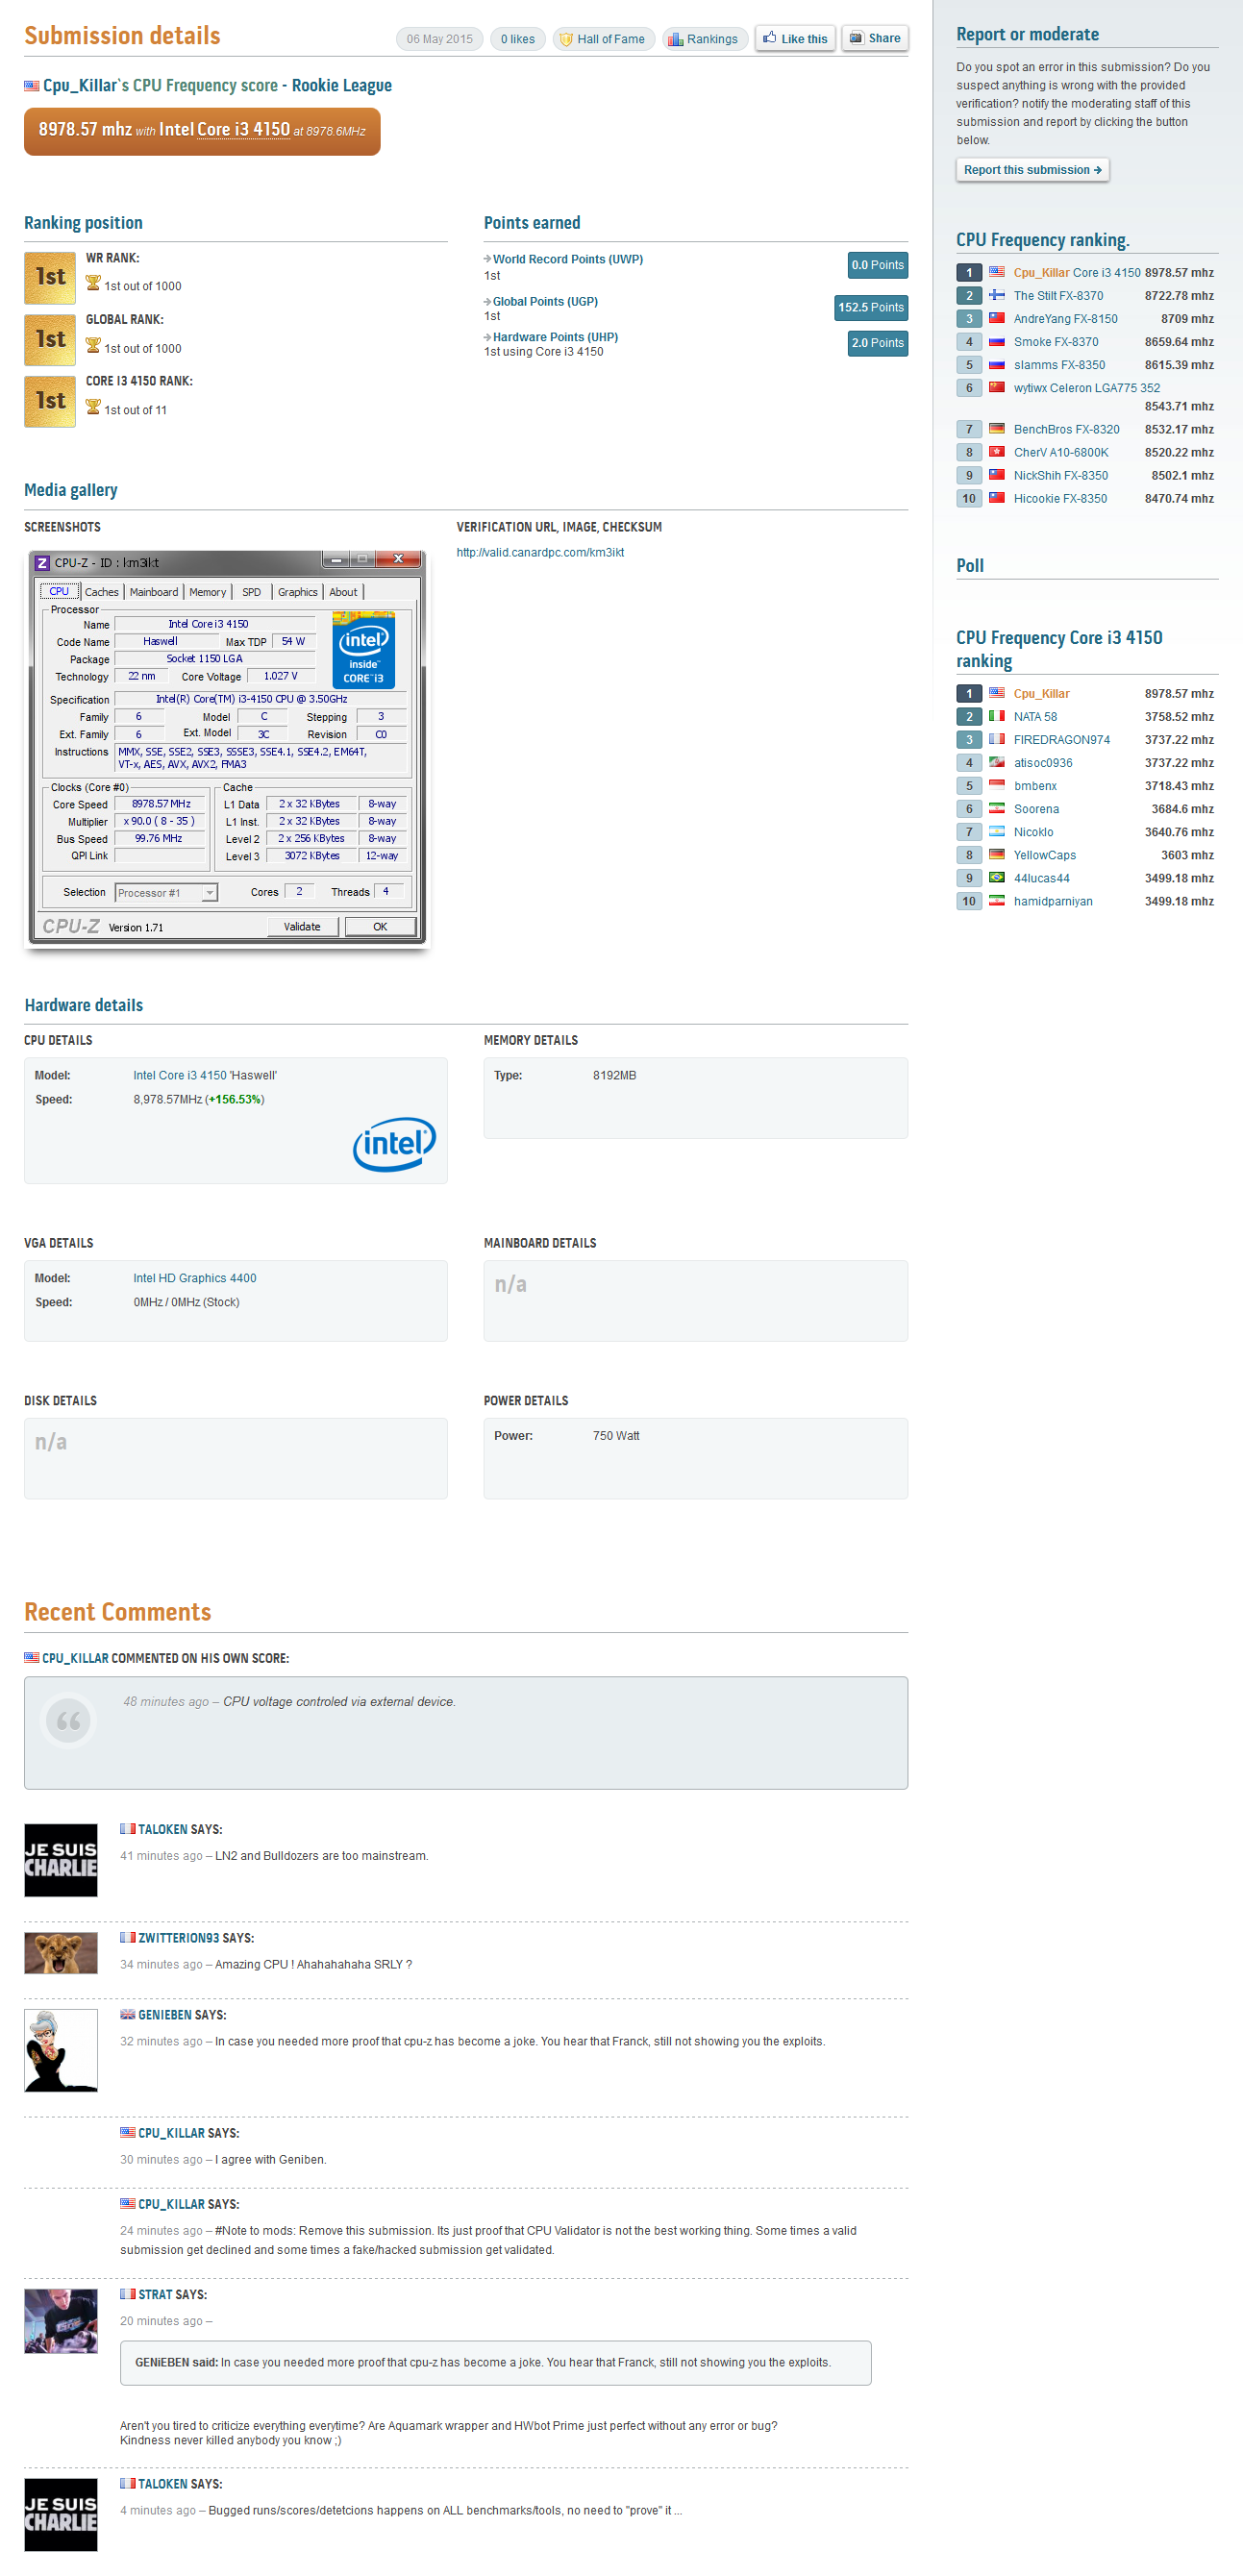This screenshot has height=2576, width=1243.
Task: Click the 152.5 Points badge
Action: click(871, 308)
